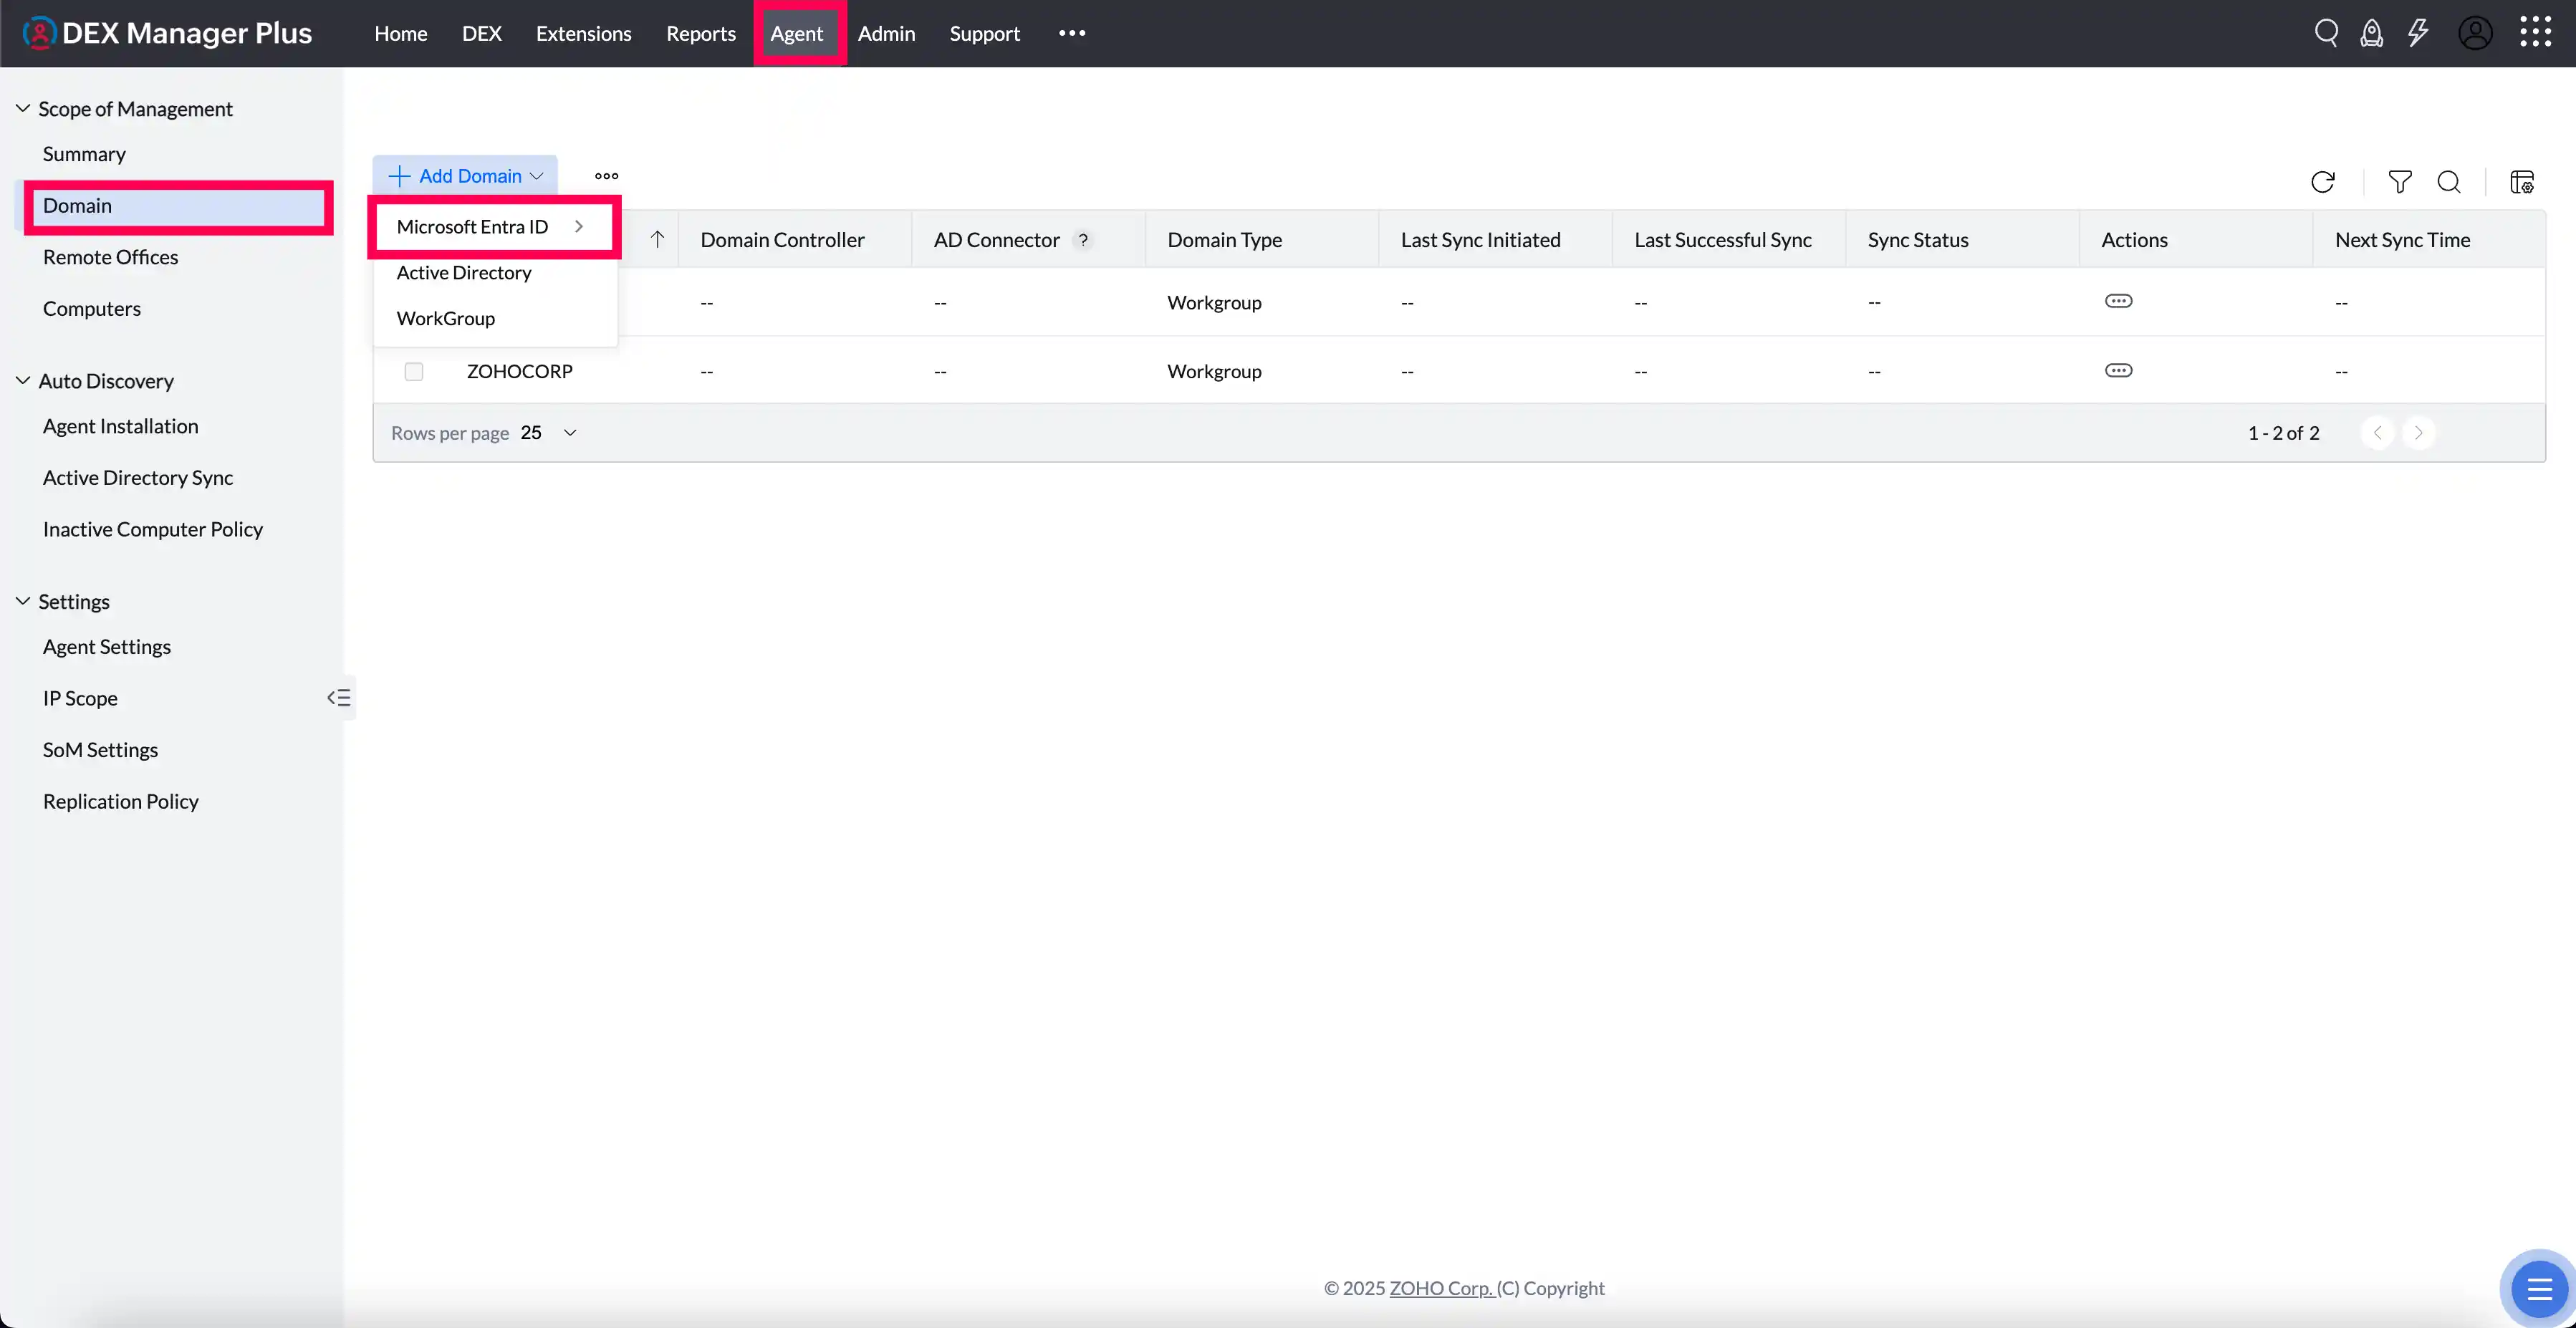2576x1328 pixels.
Task: Collapse the Auto Discovery section
Action: tap(23, 380)
